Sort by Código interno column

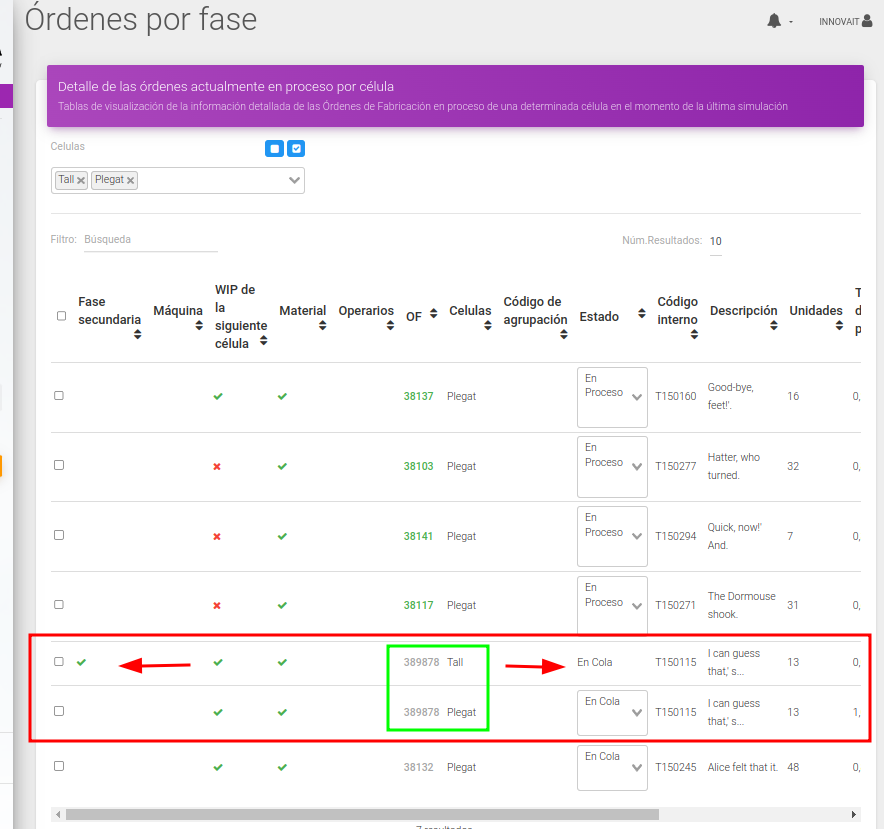695,334
